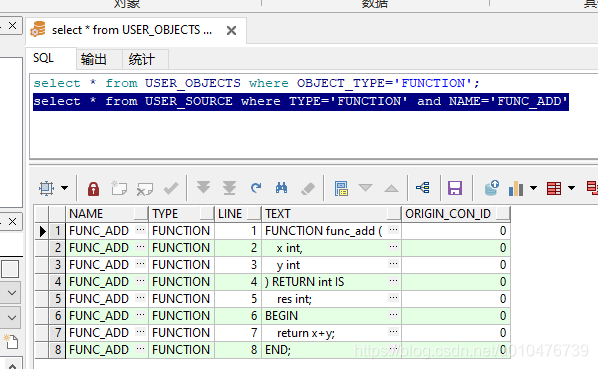Open ellipsis for TEXT cell 'BEGIN'
598x369 pixels.
pyautogui.click(x=393, y=314)
